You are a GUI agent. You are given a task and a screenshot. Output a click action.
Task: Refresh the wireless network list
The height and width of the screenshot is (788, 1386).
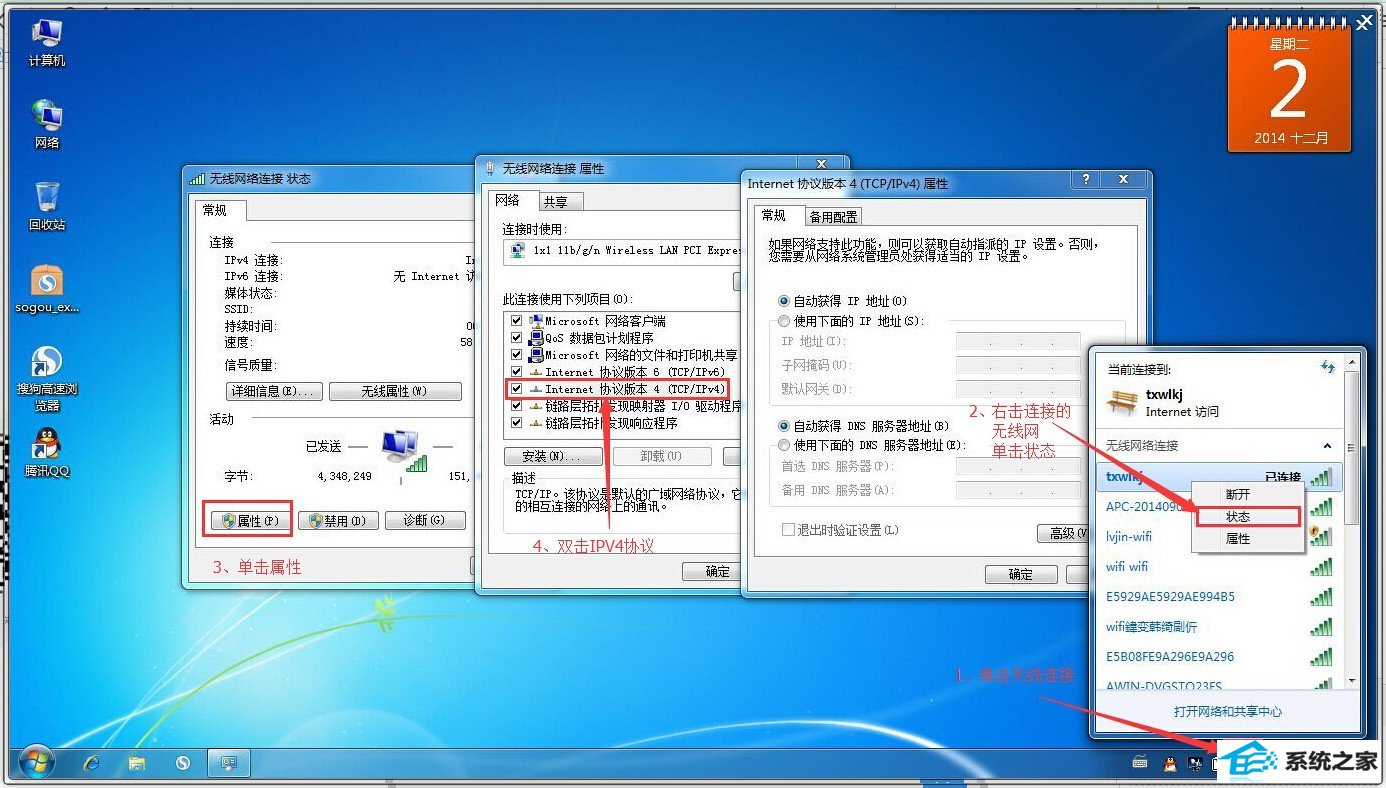(x=1328, y=368)
